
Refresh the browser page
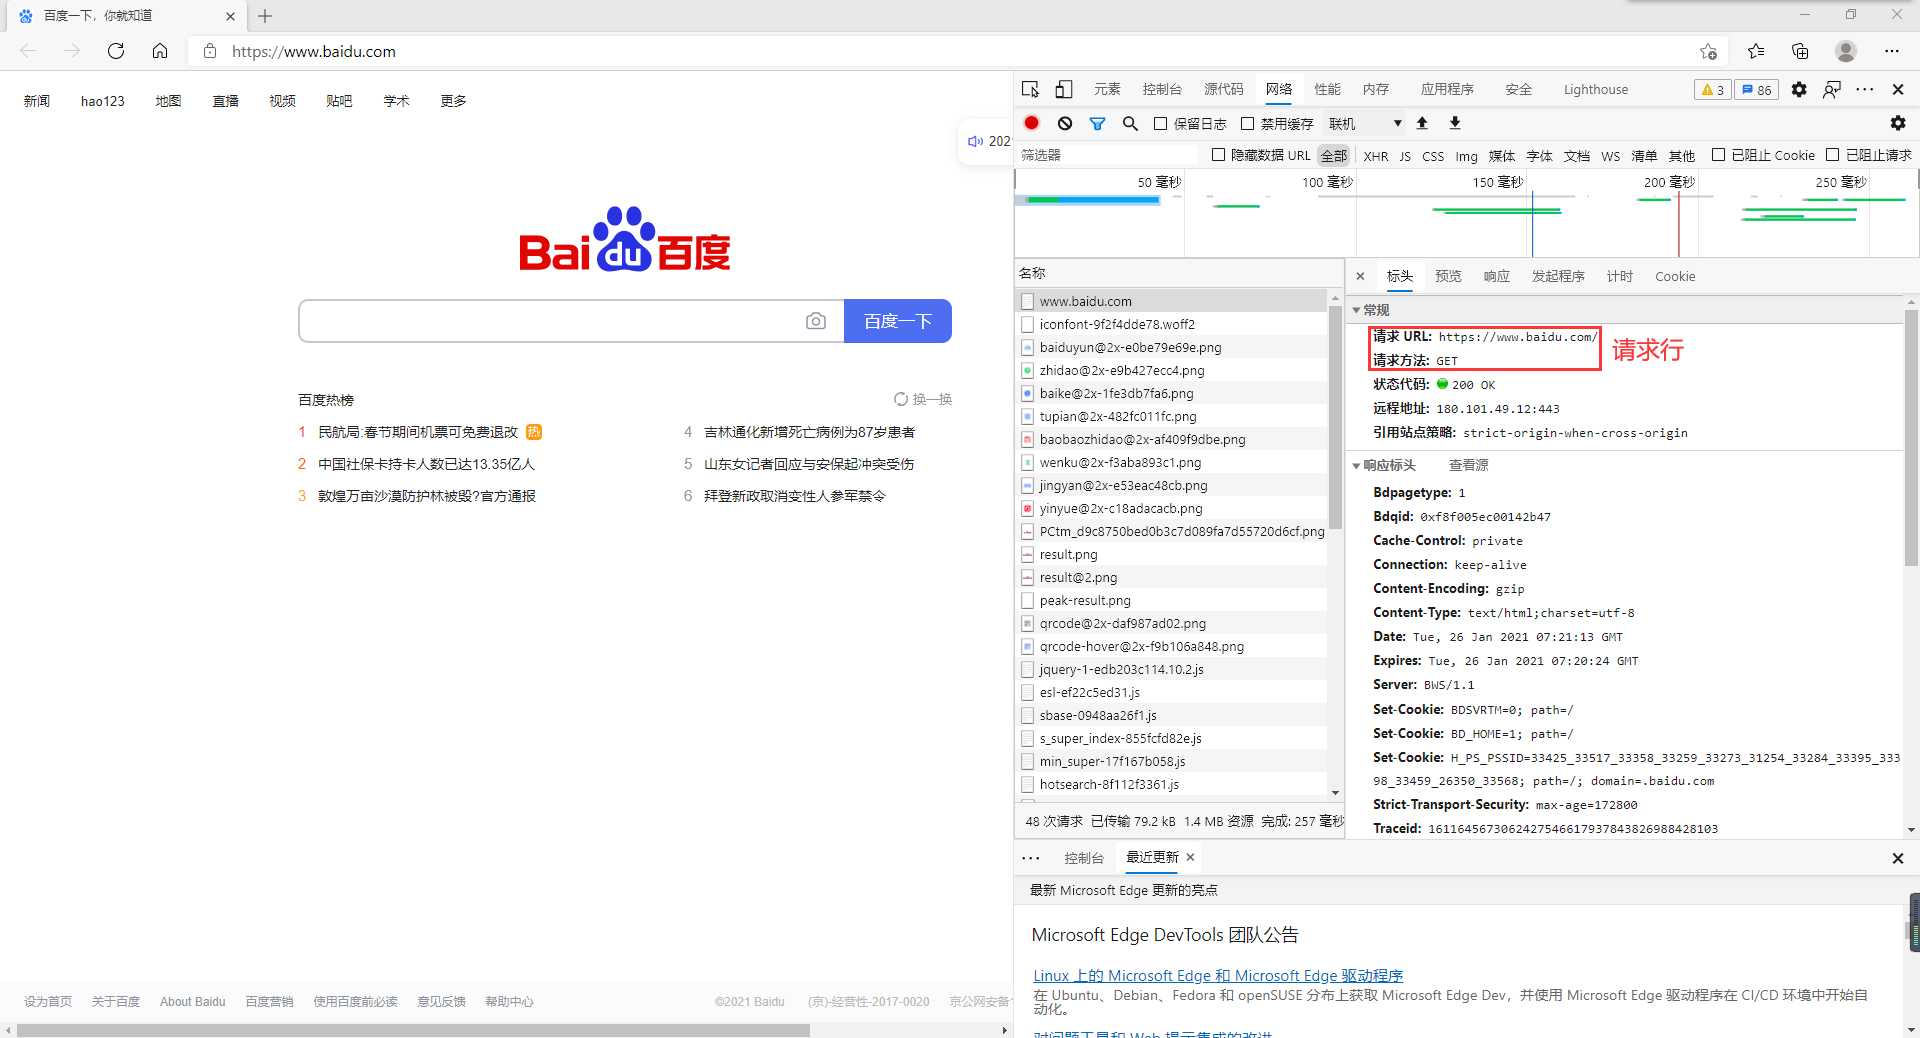click(116, 51)
